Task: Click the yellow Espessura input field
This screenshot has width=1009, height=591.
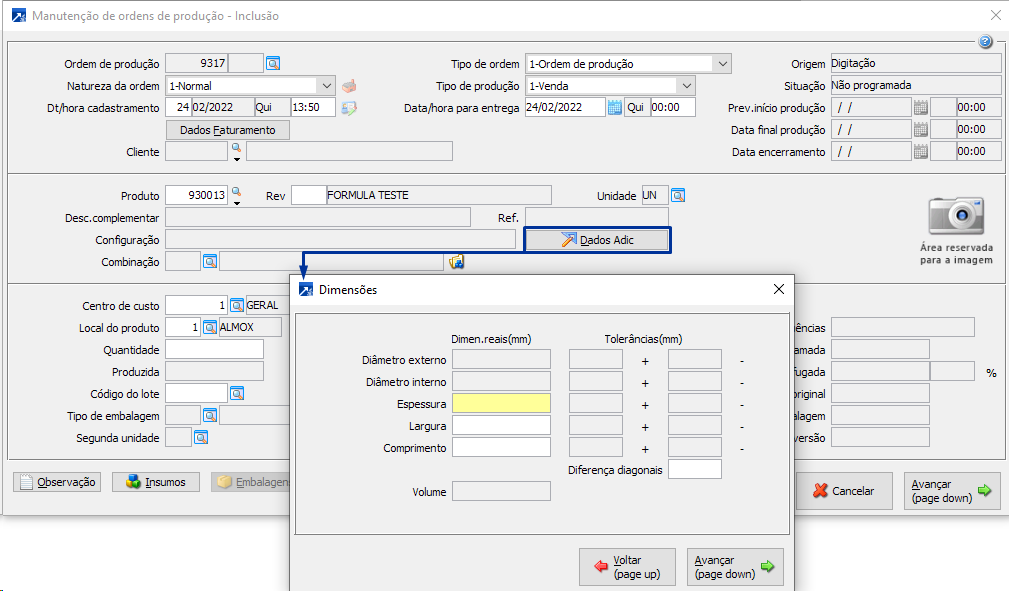Action: point(501,403)
